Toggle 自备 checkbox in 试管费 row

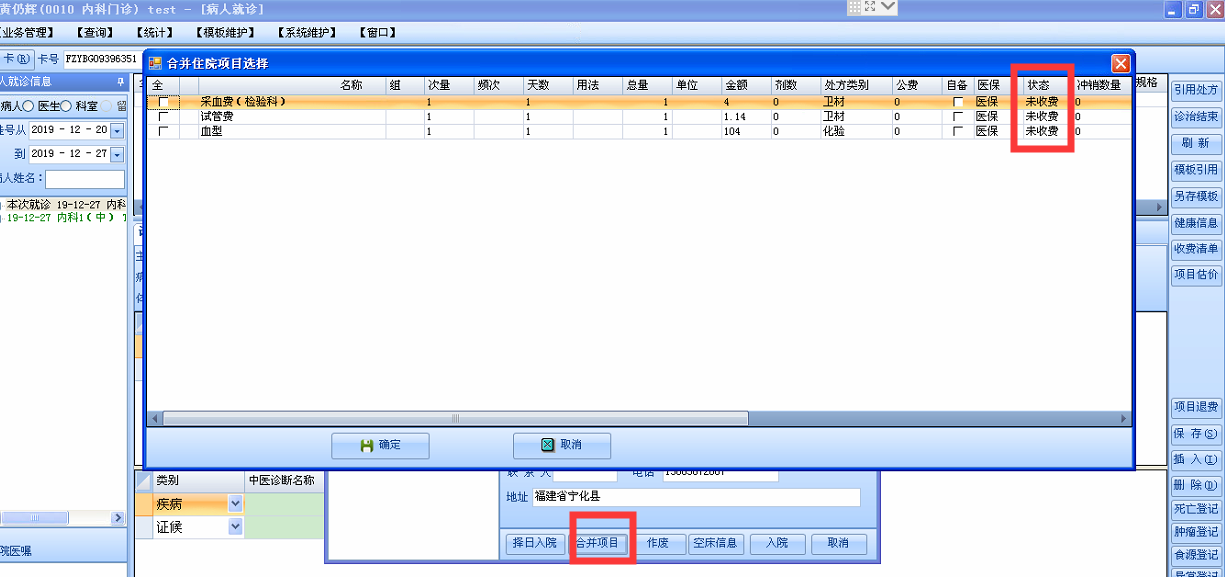pyautogui.click(x=958, y=117)
